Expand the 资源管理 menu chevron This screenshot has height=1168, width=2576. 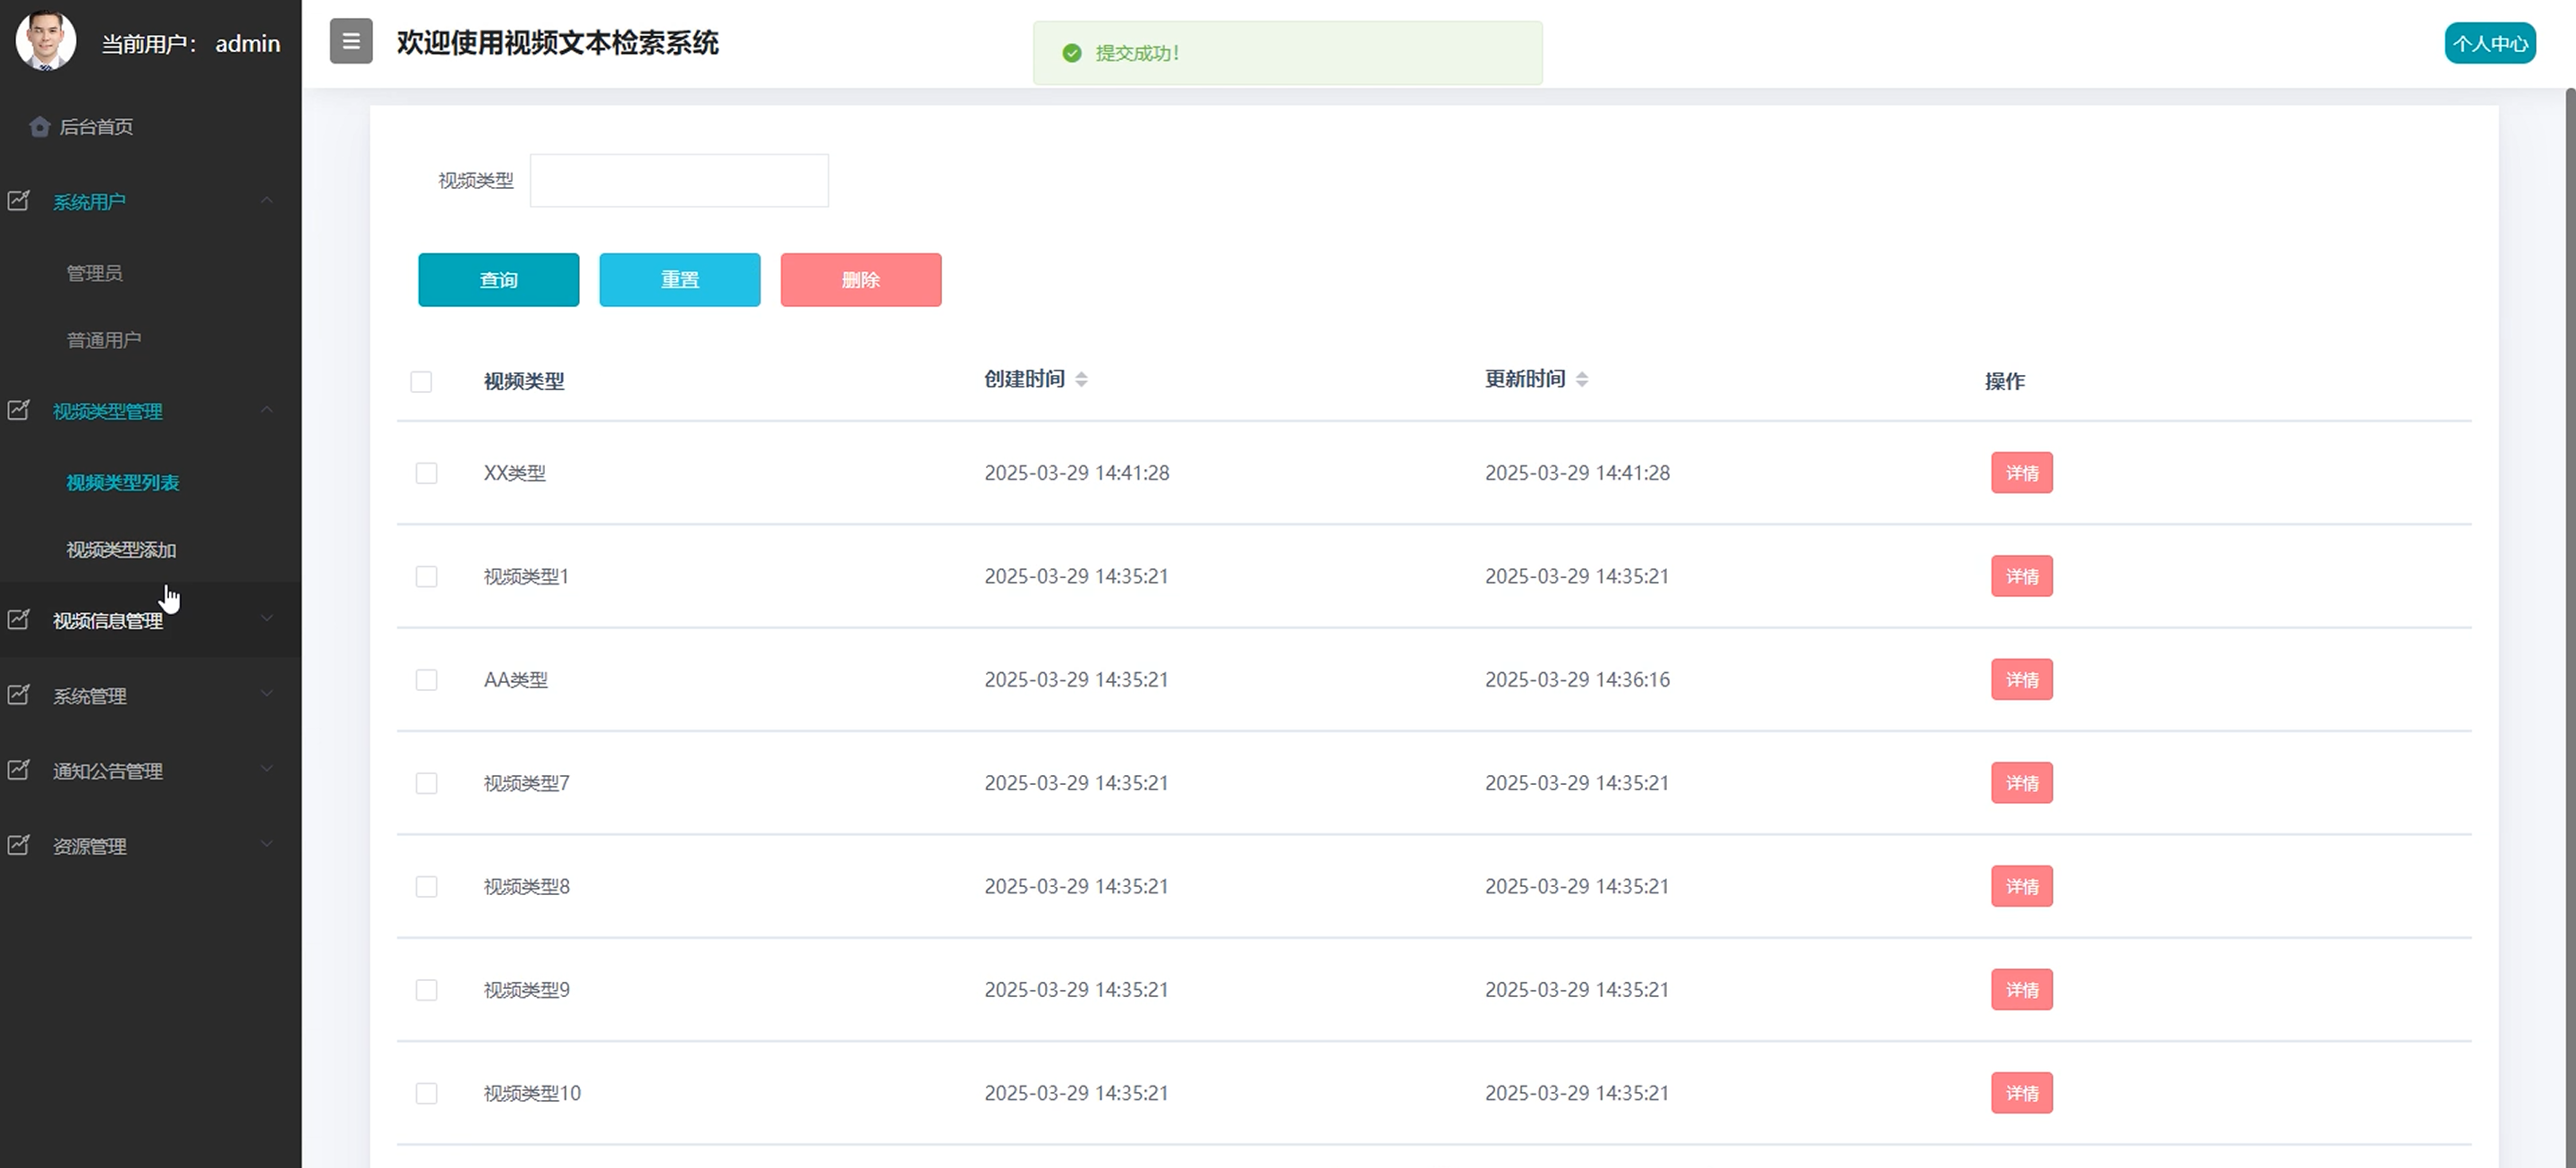267,844
